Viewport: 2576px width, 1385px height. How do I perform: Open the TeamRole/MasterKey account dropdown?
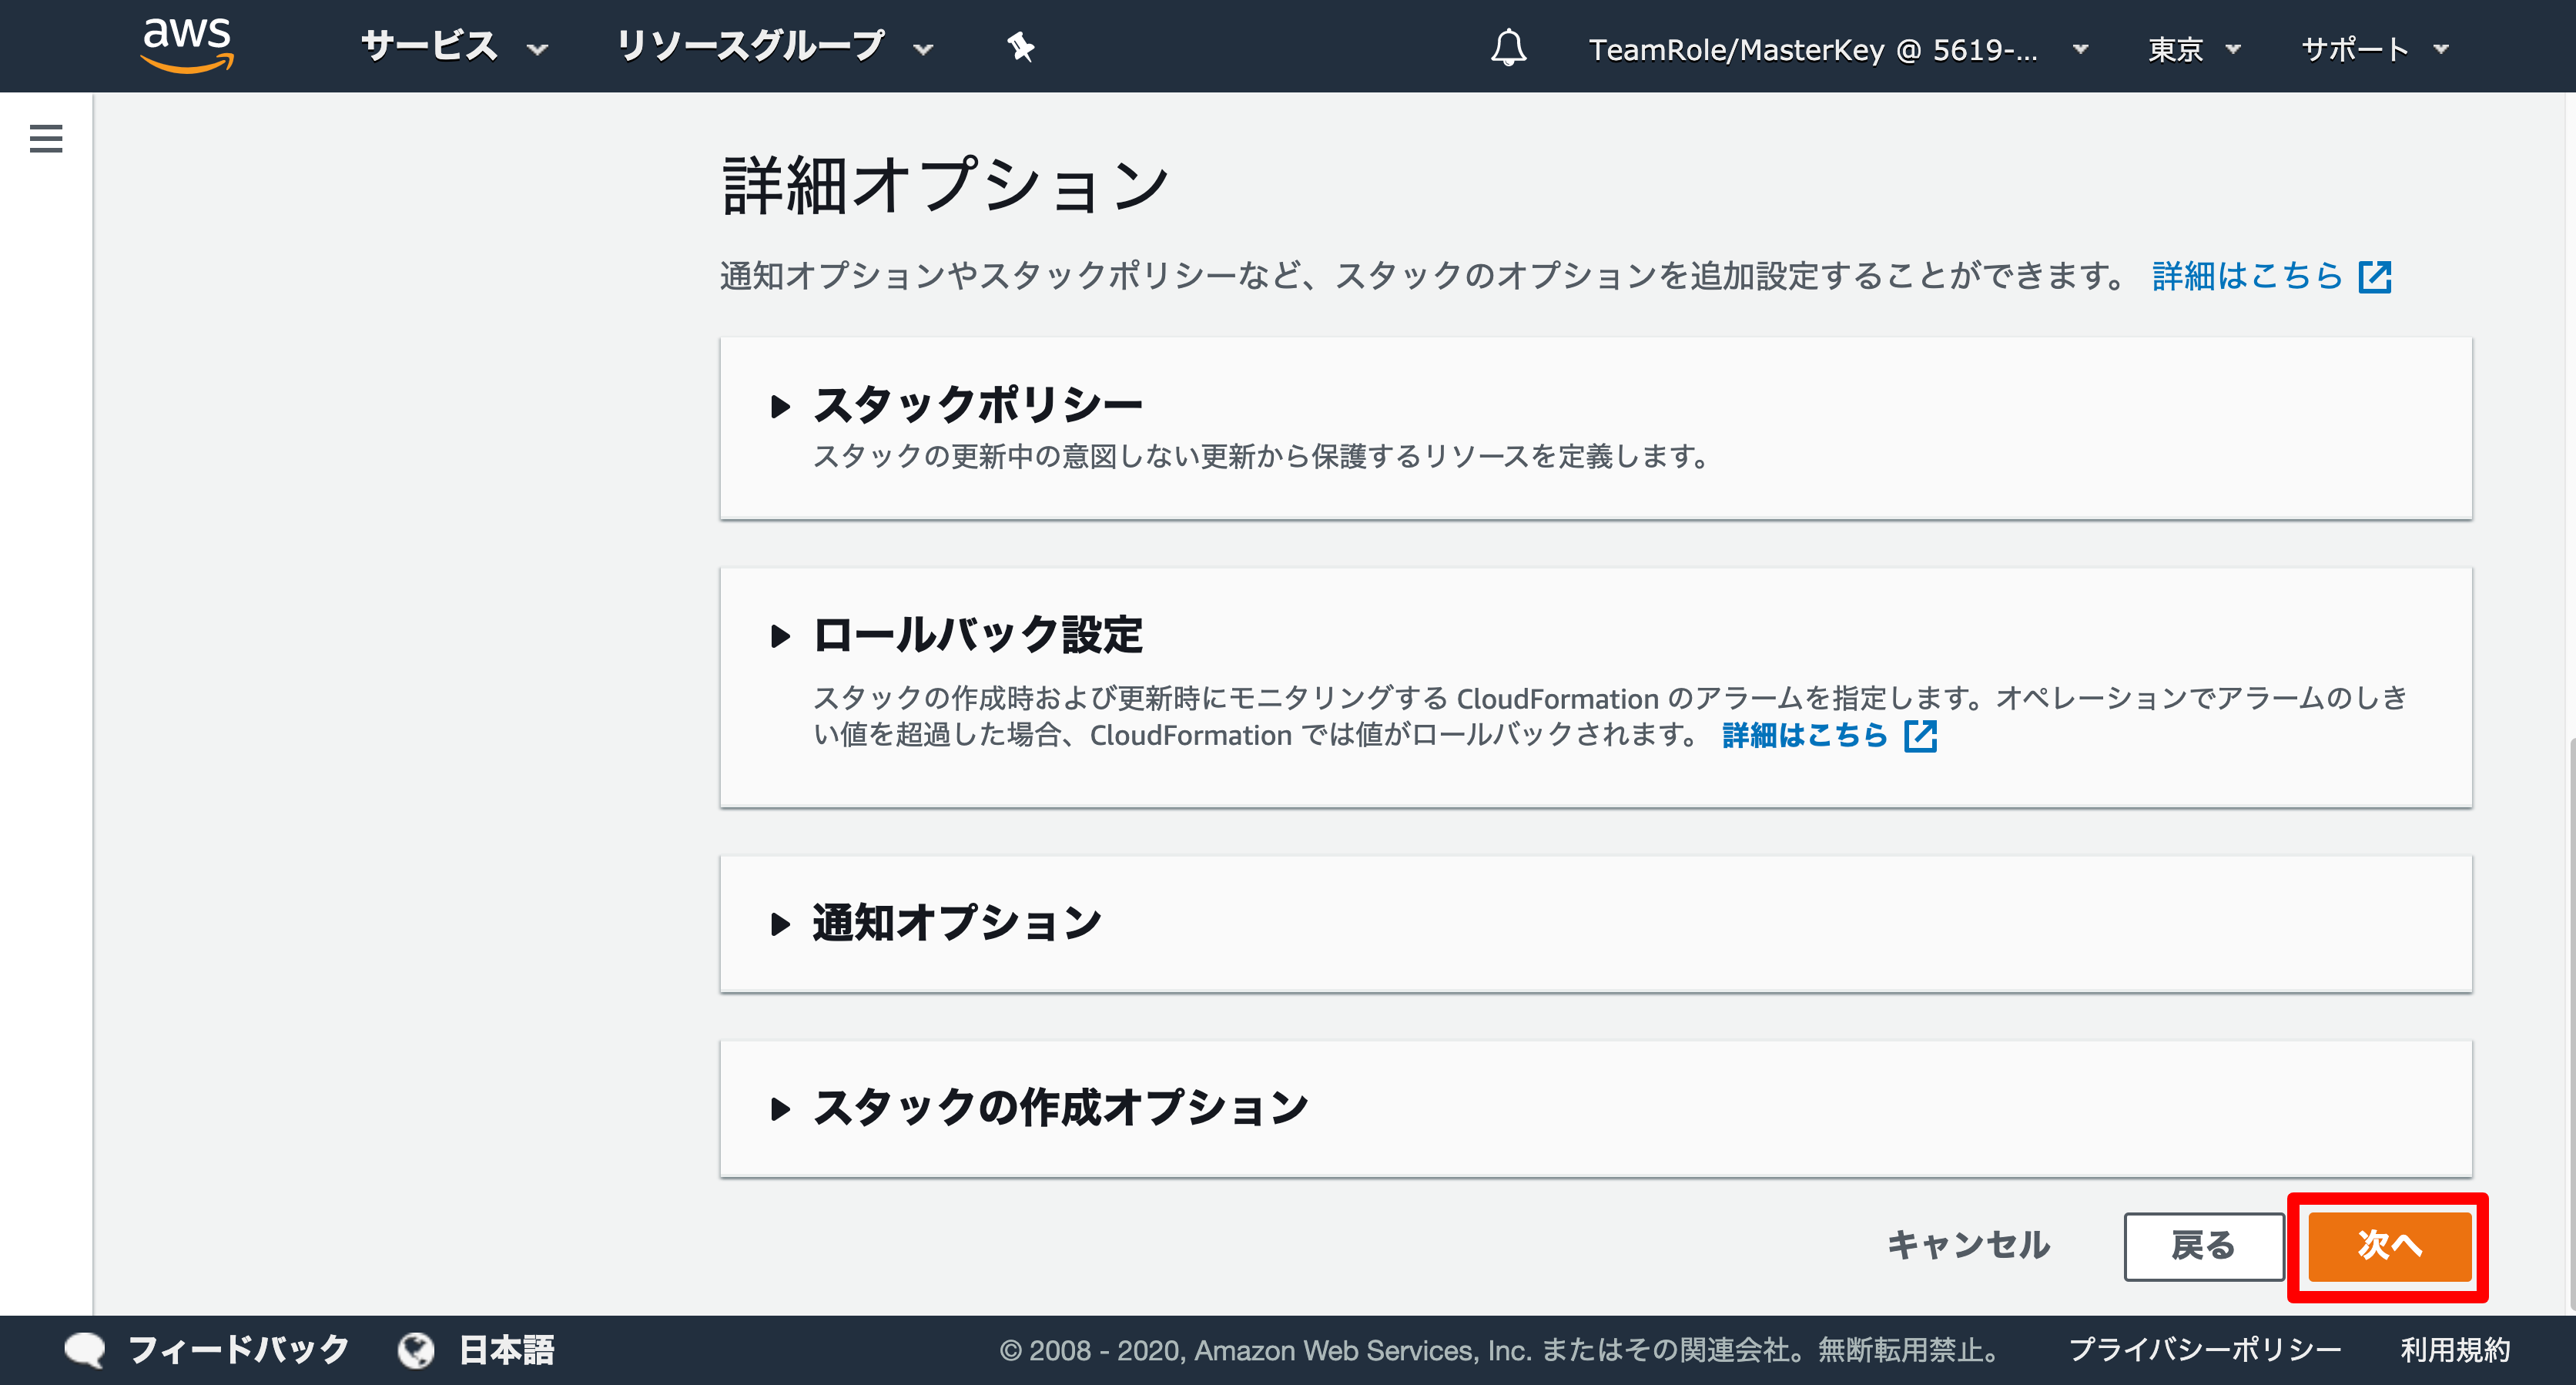coord(1838,49)
